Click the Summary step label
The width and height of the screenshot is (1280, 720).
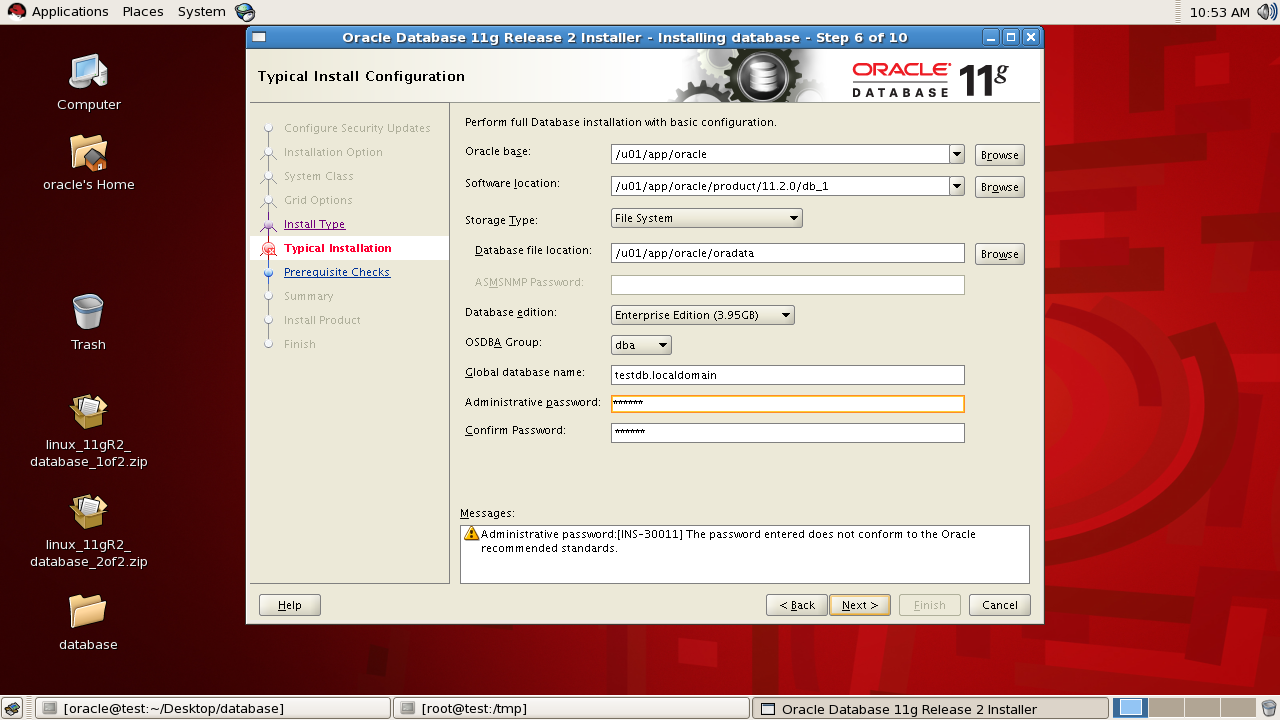(x=309, y=296)
